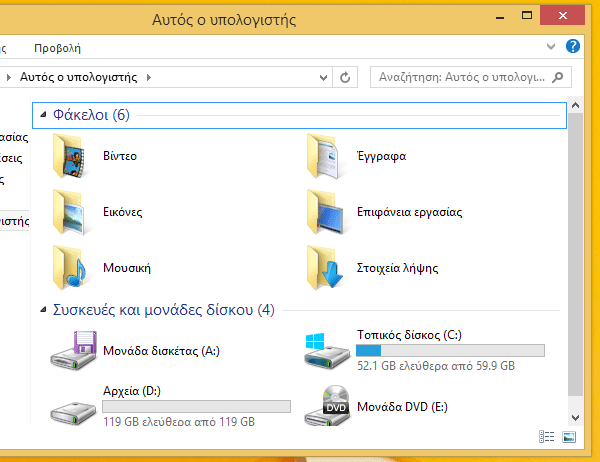Open the Στοιχεία λήψης folder icon
Image resolution: width=600 pixels, height=462 pixels.
point(325,268)
